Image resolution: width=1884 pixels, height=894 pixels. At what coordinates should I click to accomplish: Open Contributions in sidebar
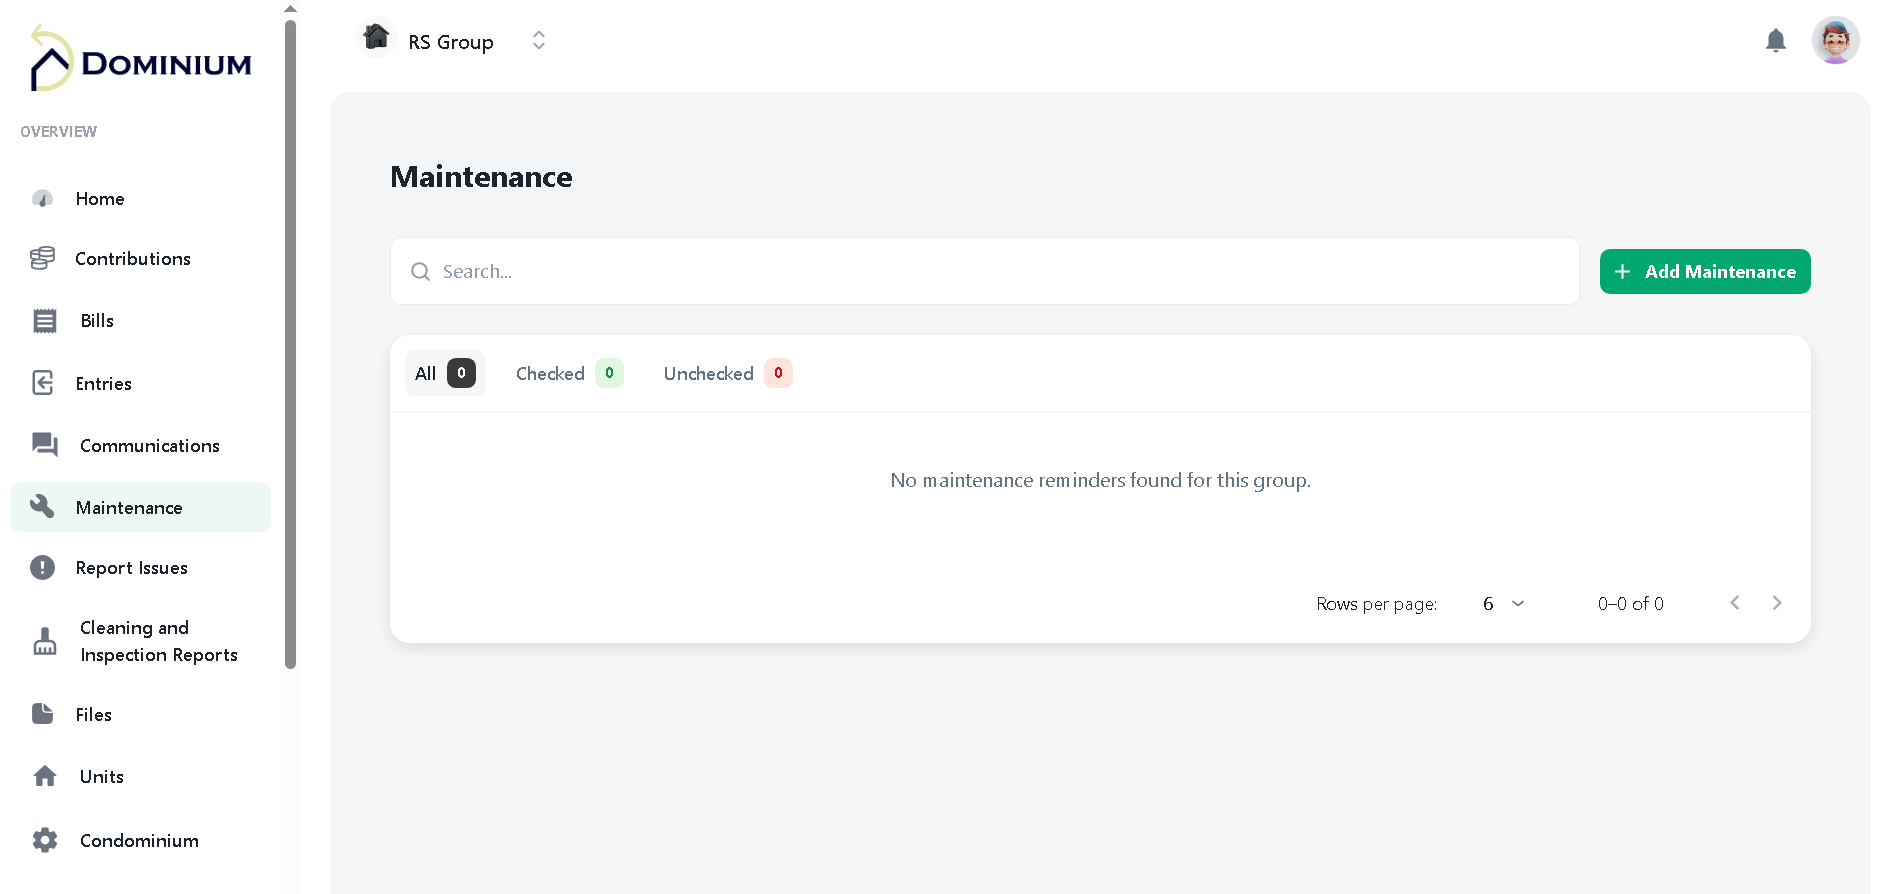point(140,258)
